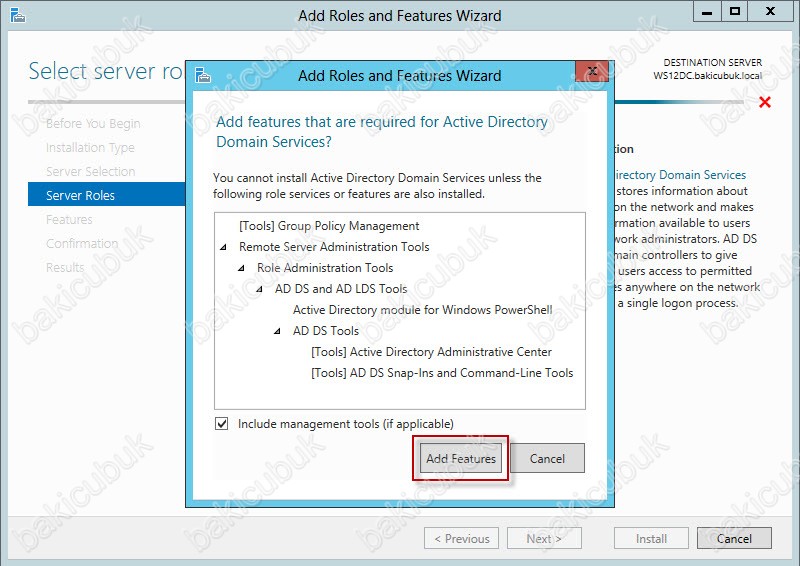
Task: Select Remote Server Administration Tools label
Action: pyautogui.click(x=334, y=247)
